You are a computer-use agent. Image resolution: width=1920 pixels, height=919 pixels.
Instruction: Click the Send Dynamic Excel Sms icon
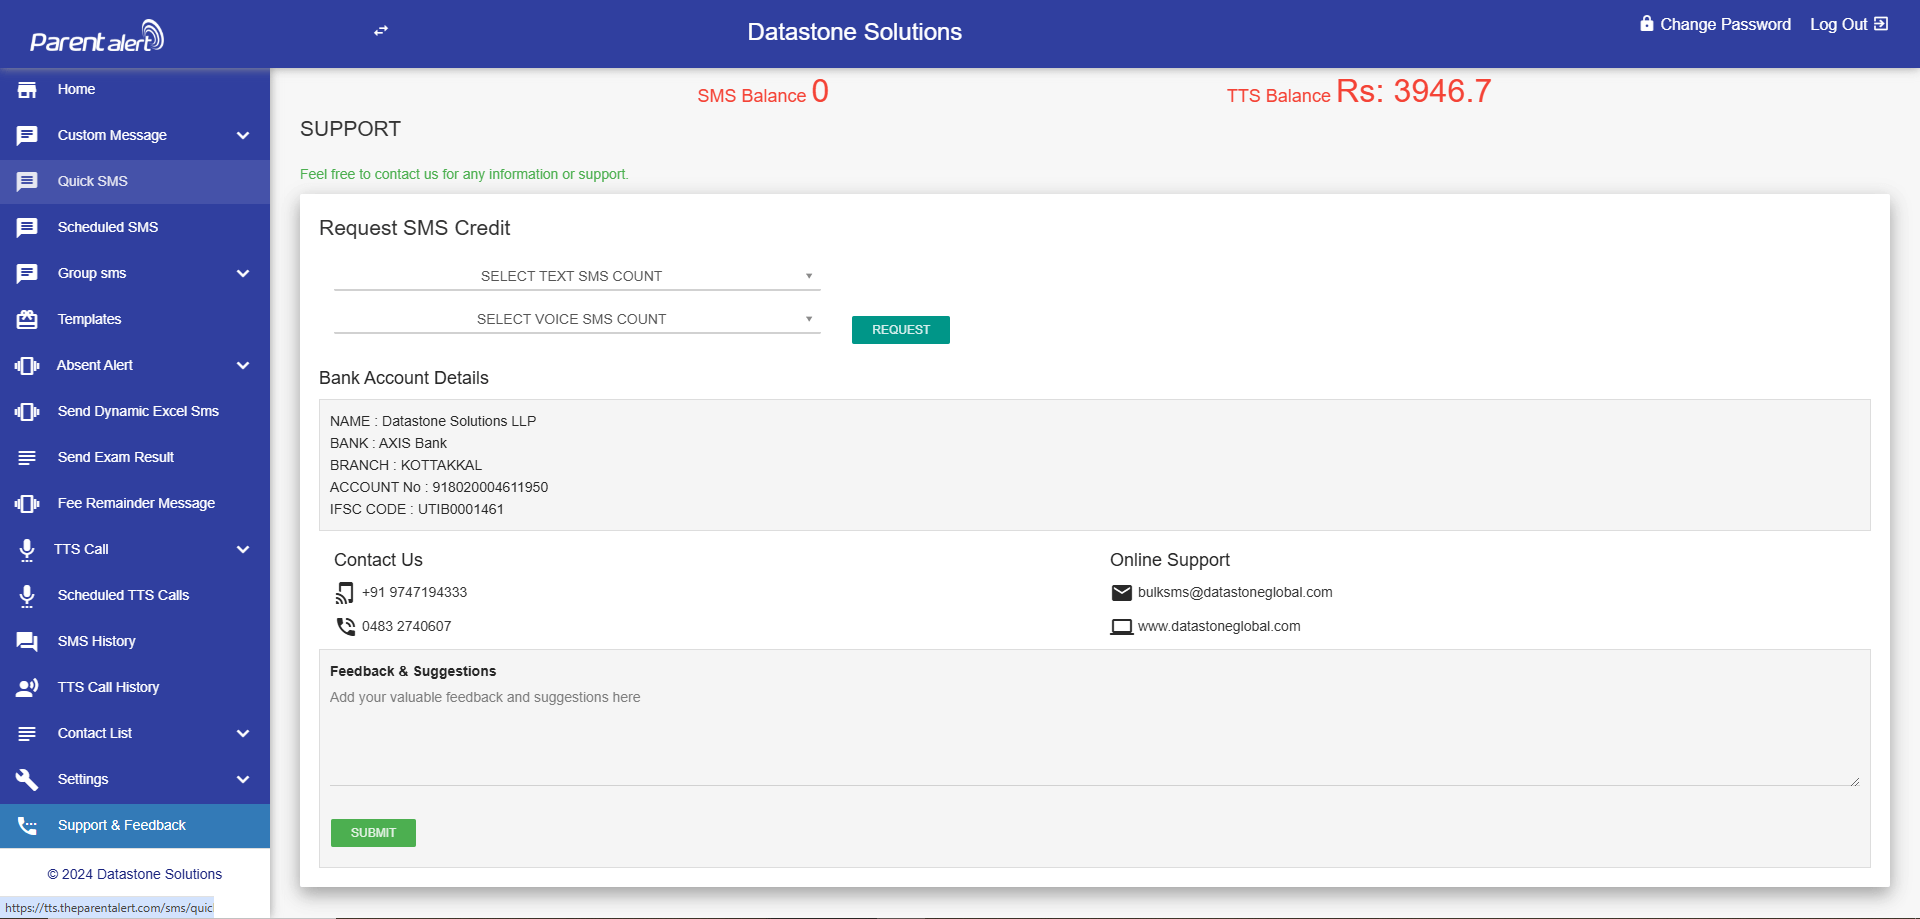27,412
